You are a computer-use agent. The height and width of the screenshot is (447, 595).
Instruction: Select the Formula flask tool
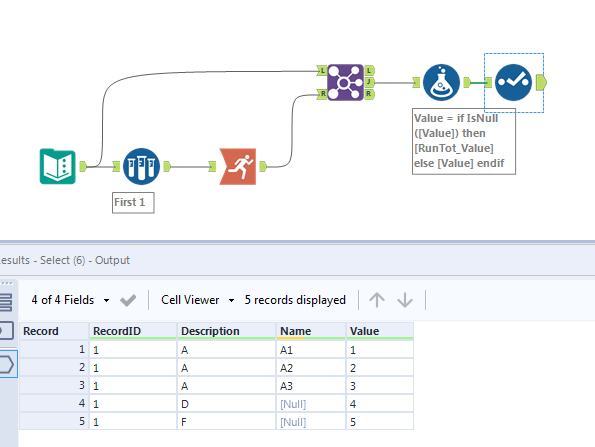[x=441, y=82]
